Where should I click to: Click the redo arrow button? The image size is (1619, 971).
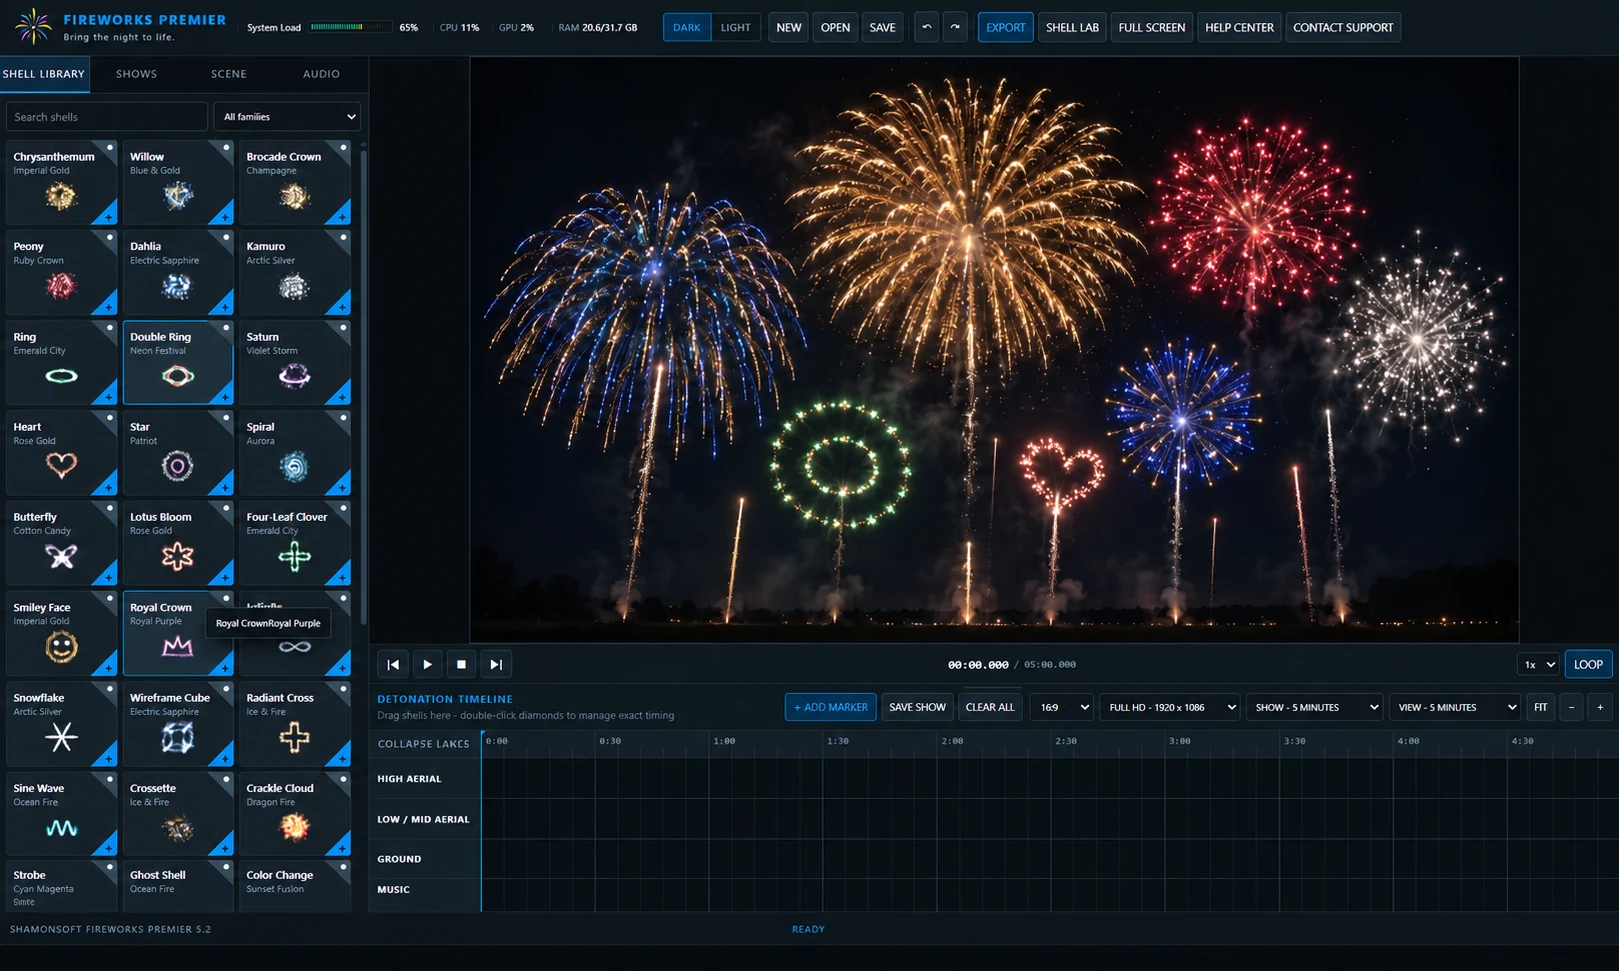(955, 27)
